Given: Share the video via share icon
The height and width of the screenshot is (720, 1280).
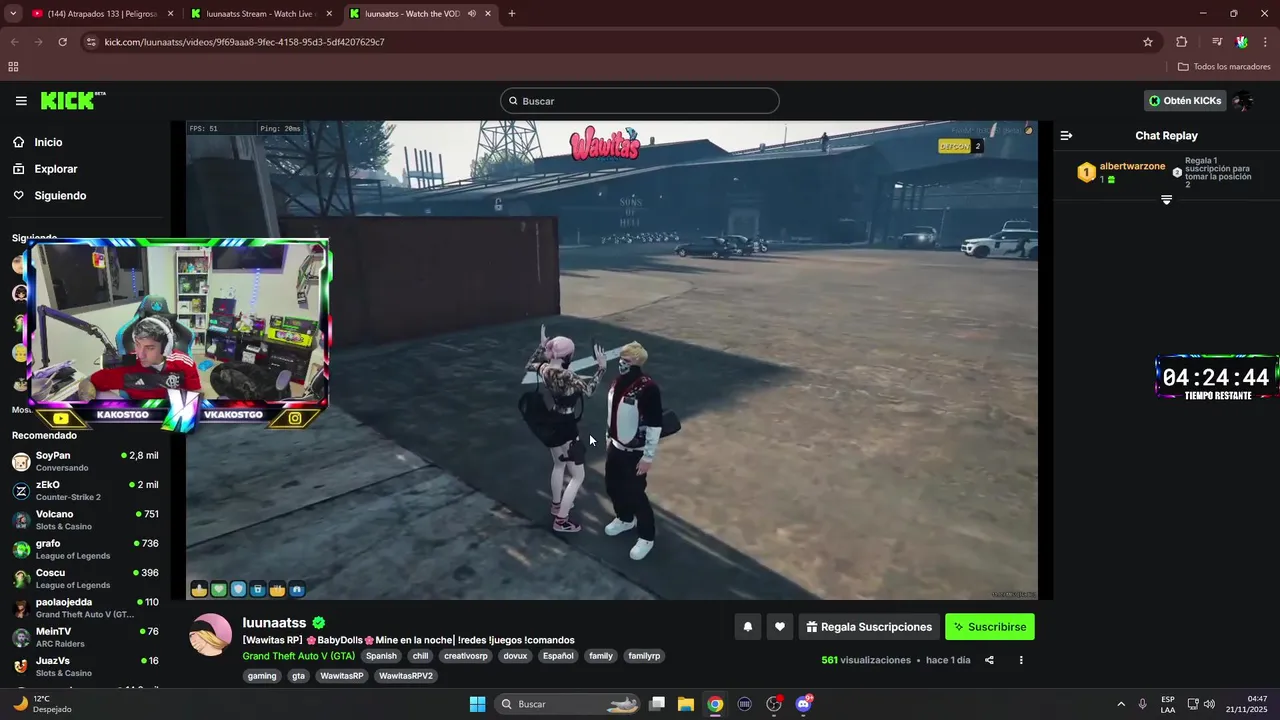Looking at the screenshot, I should click(x=989, y=660).
